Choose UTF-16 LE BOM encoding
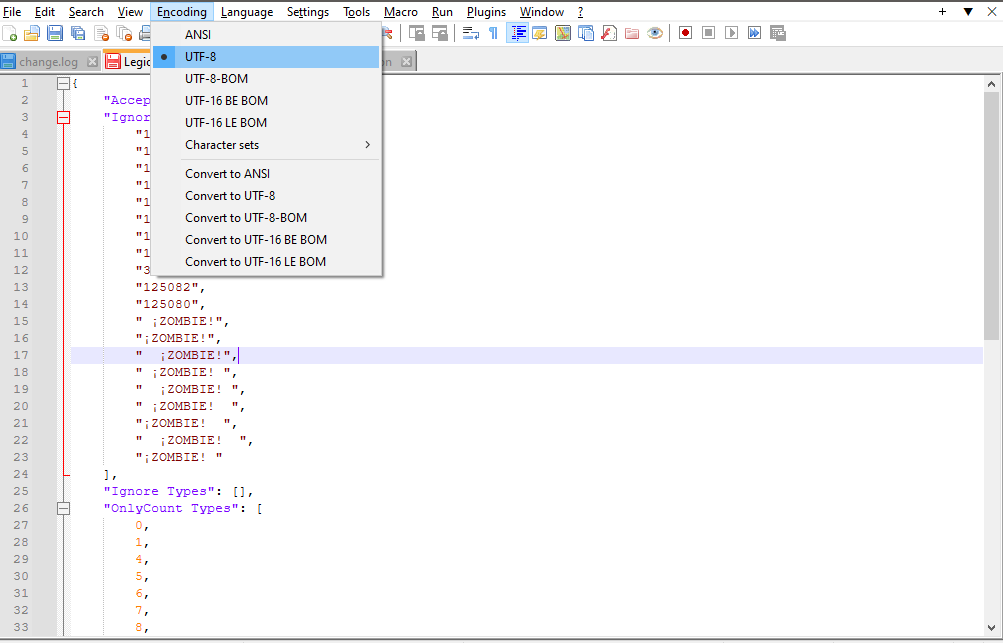The height and width of the screenshot is (643, 1003). [x=226, y=123]
